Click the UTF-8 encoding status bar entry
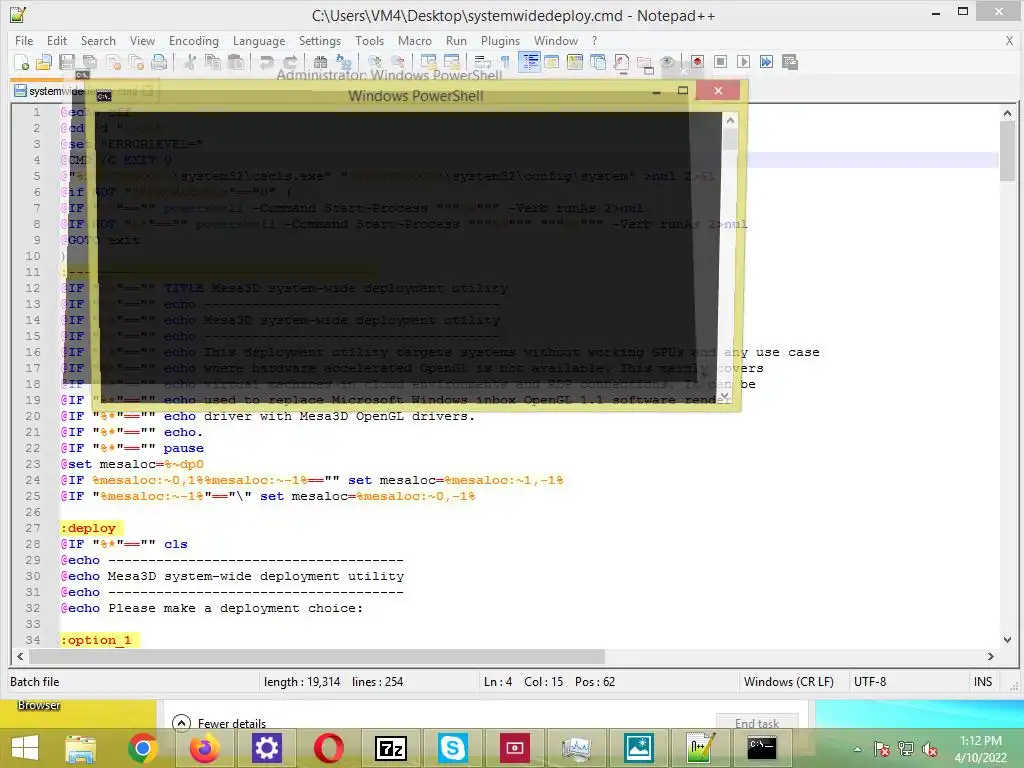This screenshot has height=768, width=1024. point(870,682)
